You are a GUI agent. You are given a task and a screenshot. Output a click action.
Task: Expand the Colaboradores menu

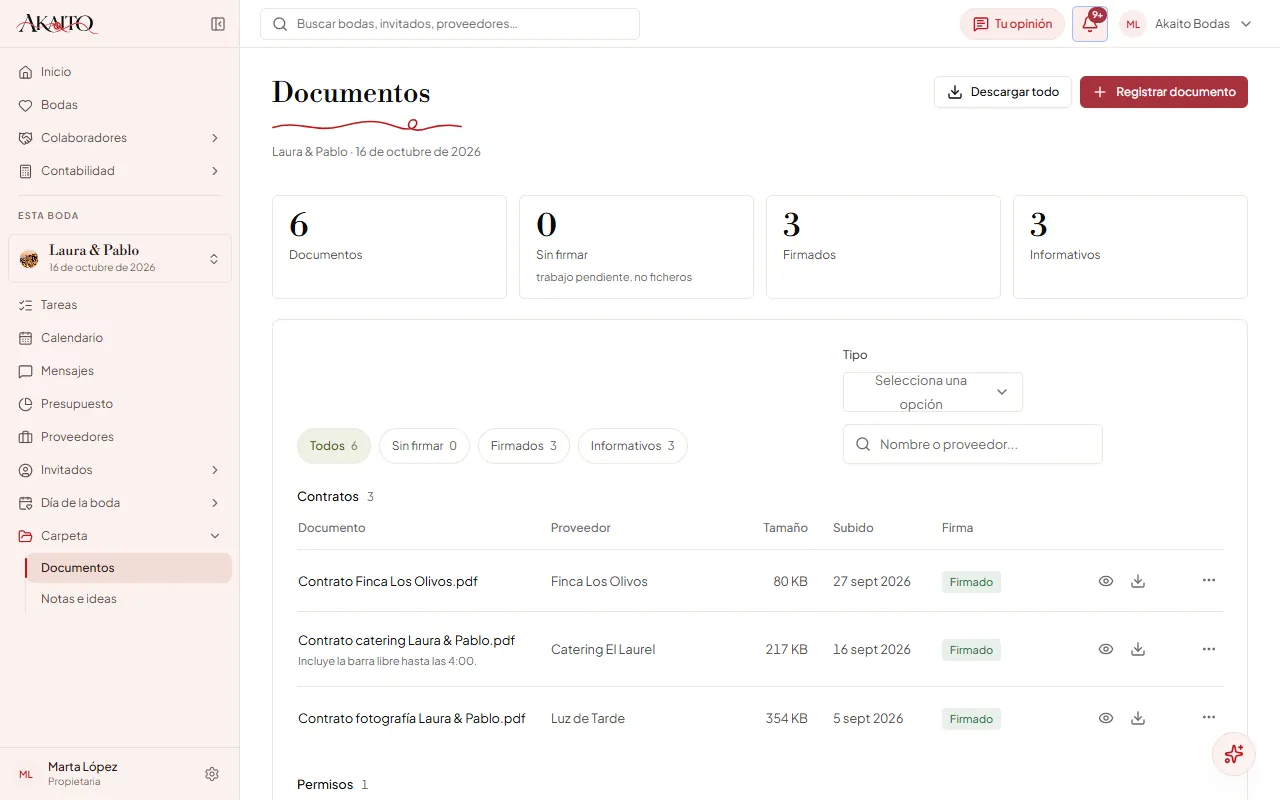[120, 138]
